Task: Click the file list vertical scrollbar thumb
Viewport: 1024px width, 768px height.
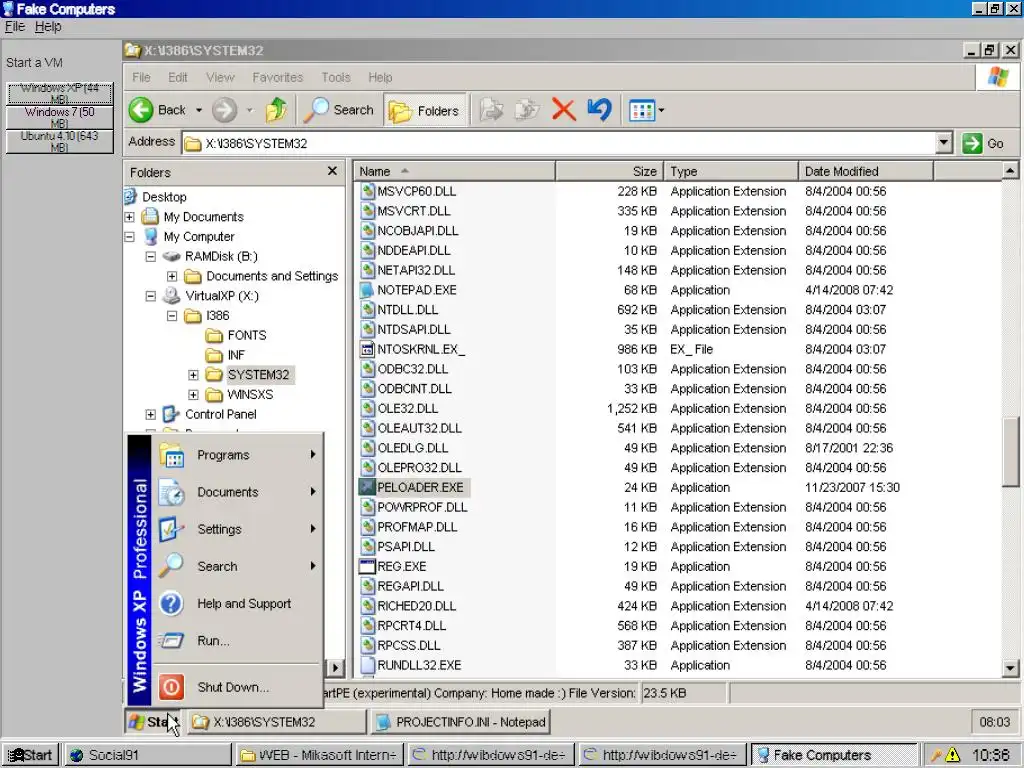Action: pos(1010,452)
